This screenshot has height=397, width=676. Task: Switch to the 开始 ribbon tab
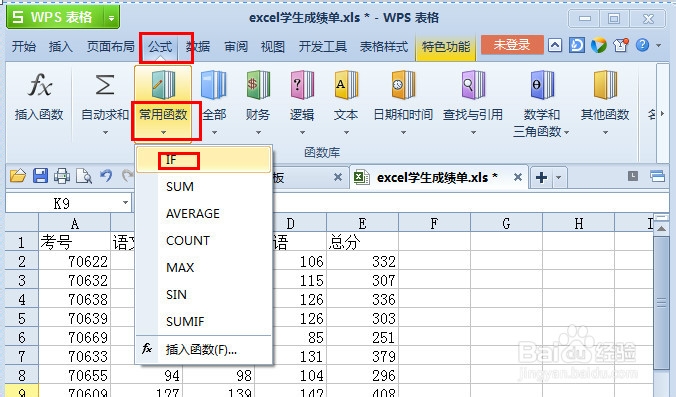24,46
